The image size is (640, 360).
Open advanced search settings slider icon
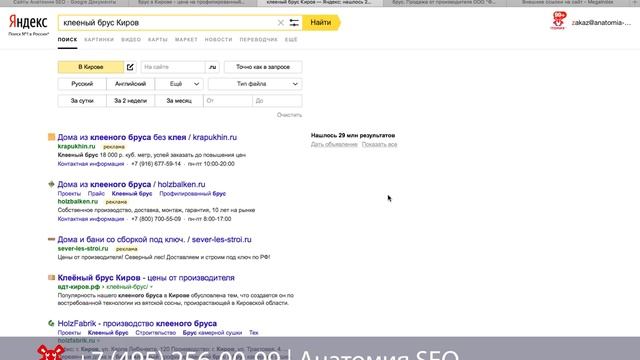[294, 23]
